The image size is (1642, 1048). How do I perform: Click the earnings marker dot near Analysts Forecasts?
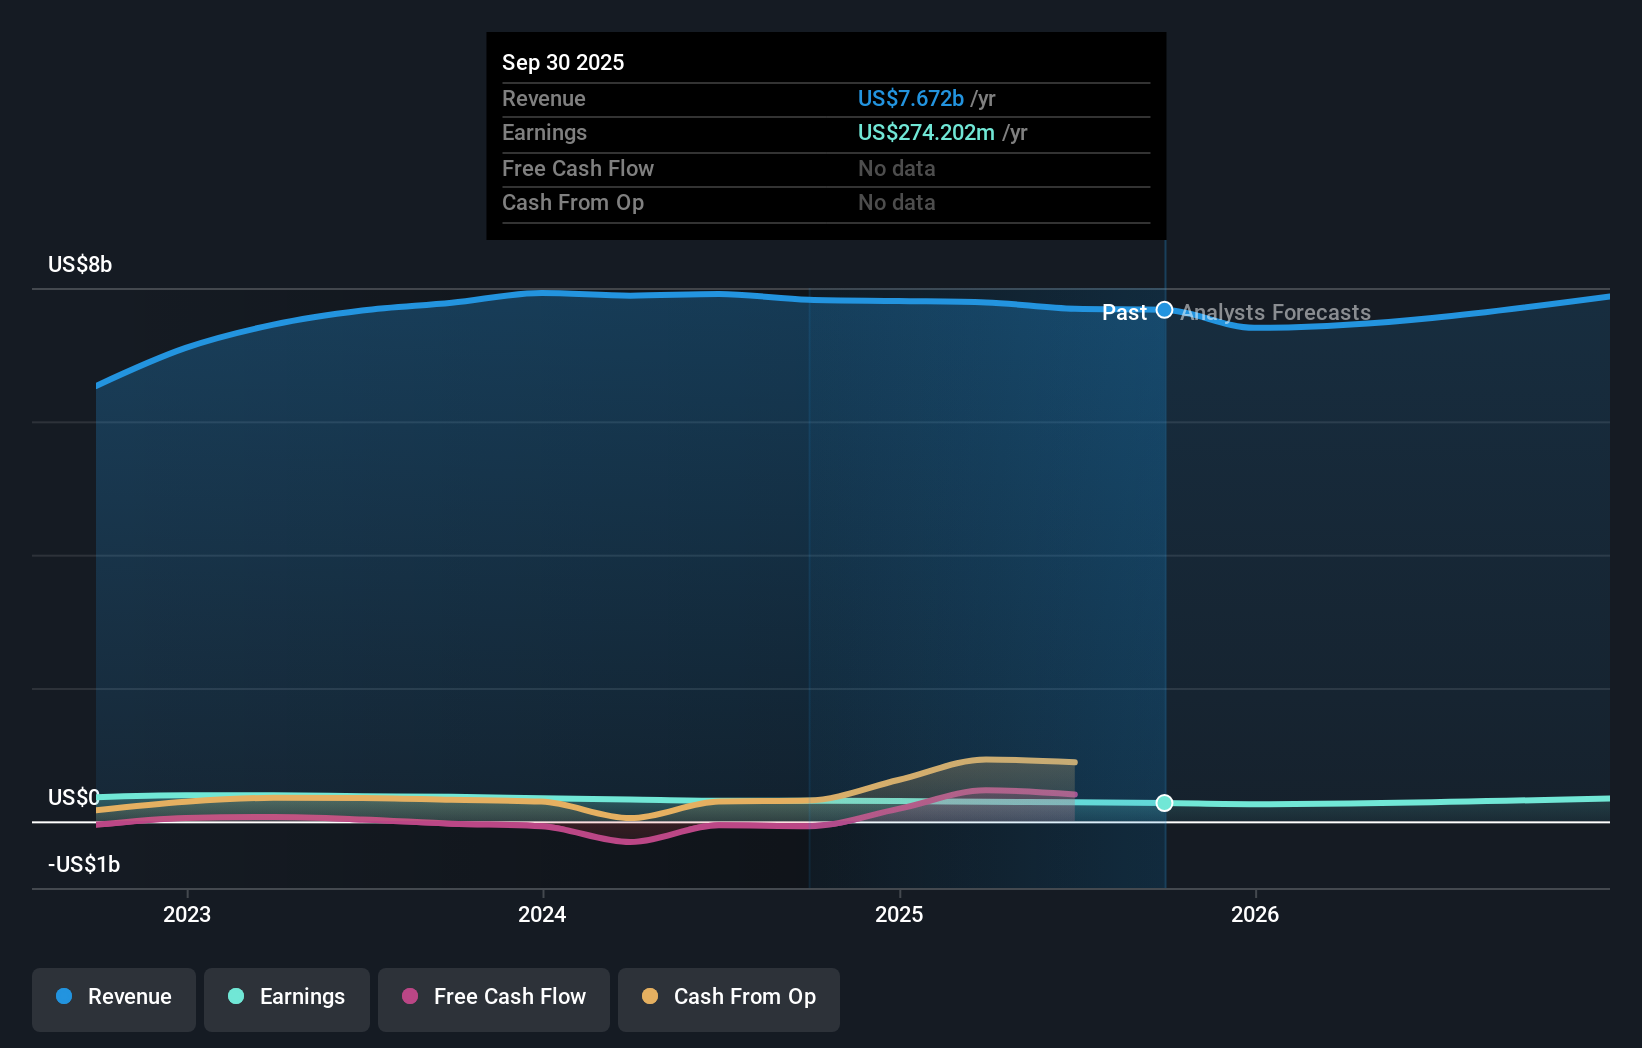coord(1164,803)
